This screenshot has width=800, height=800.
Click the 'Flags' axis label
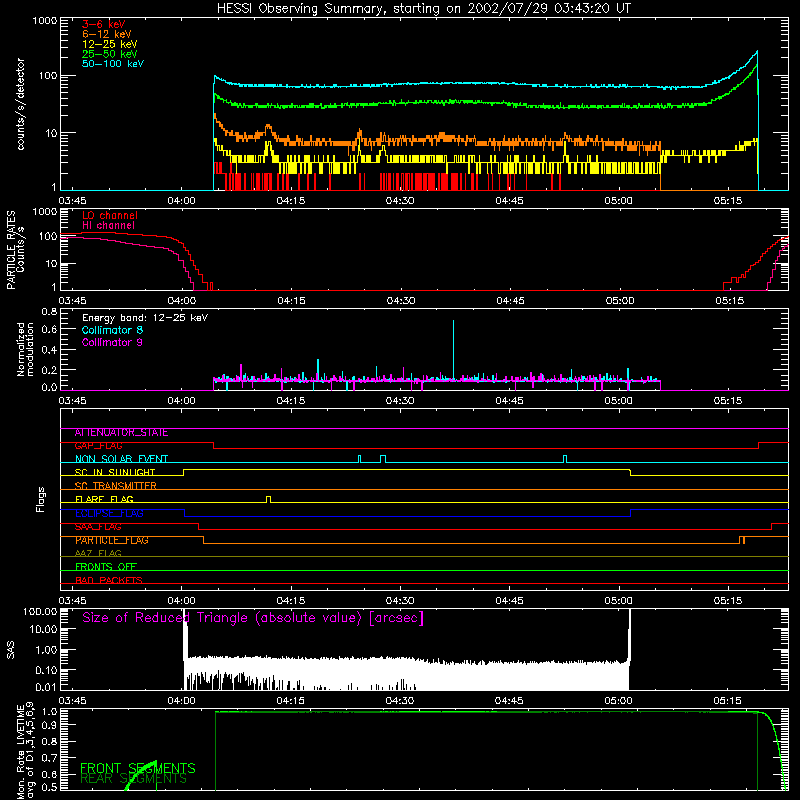[x=41, y=499]
